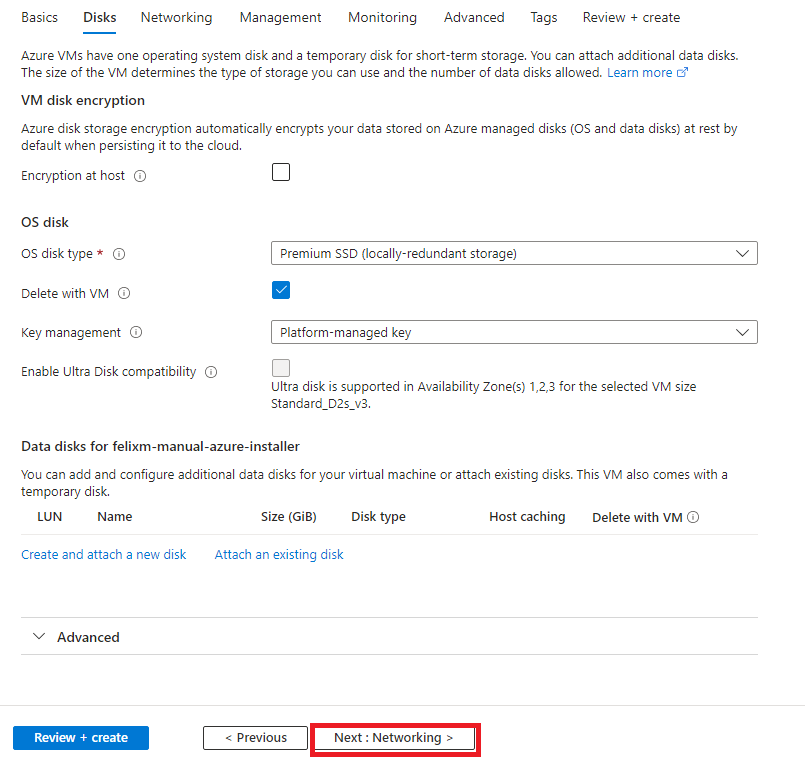Click external link icon after Learn more
Image resolution: width=805 pixels, height=763 pixels.
682,72
